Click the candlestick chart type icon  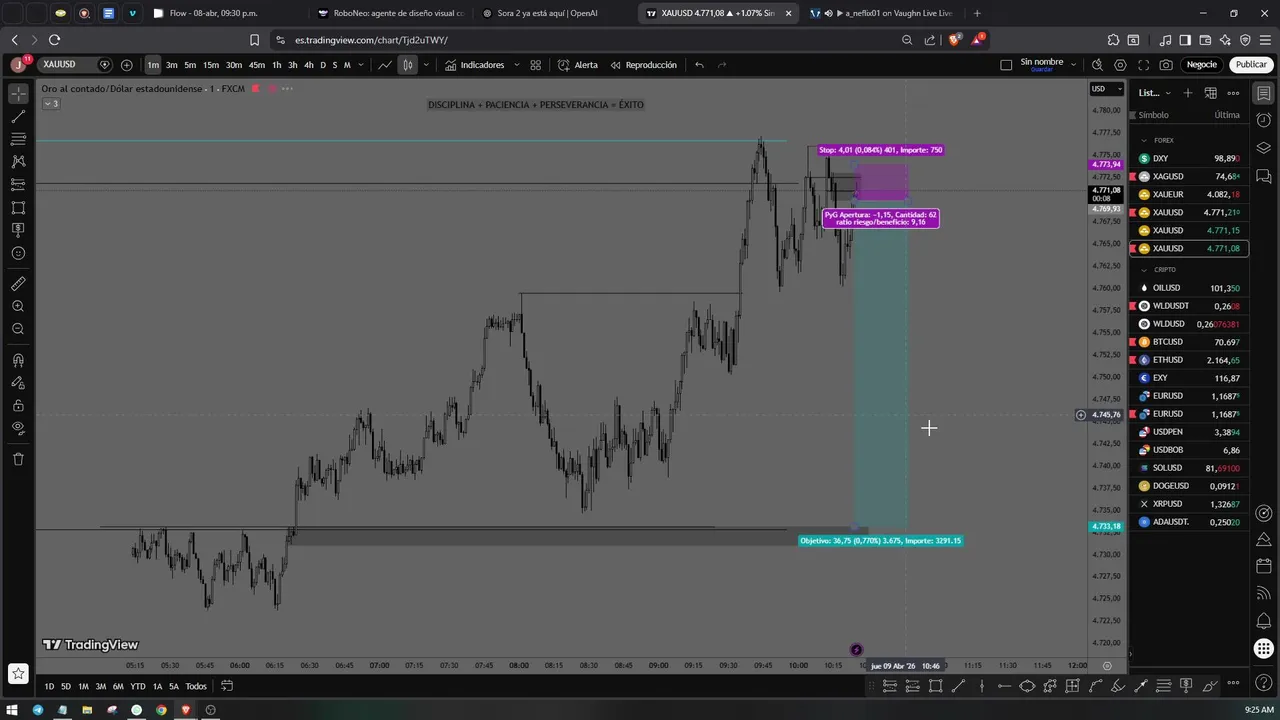click(407, 65)
